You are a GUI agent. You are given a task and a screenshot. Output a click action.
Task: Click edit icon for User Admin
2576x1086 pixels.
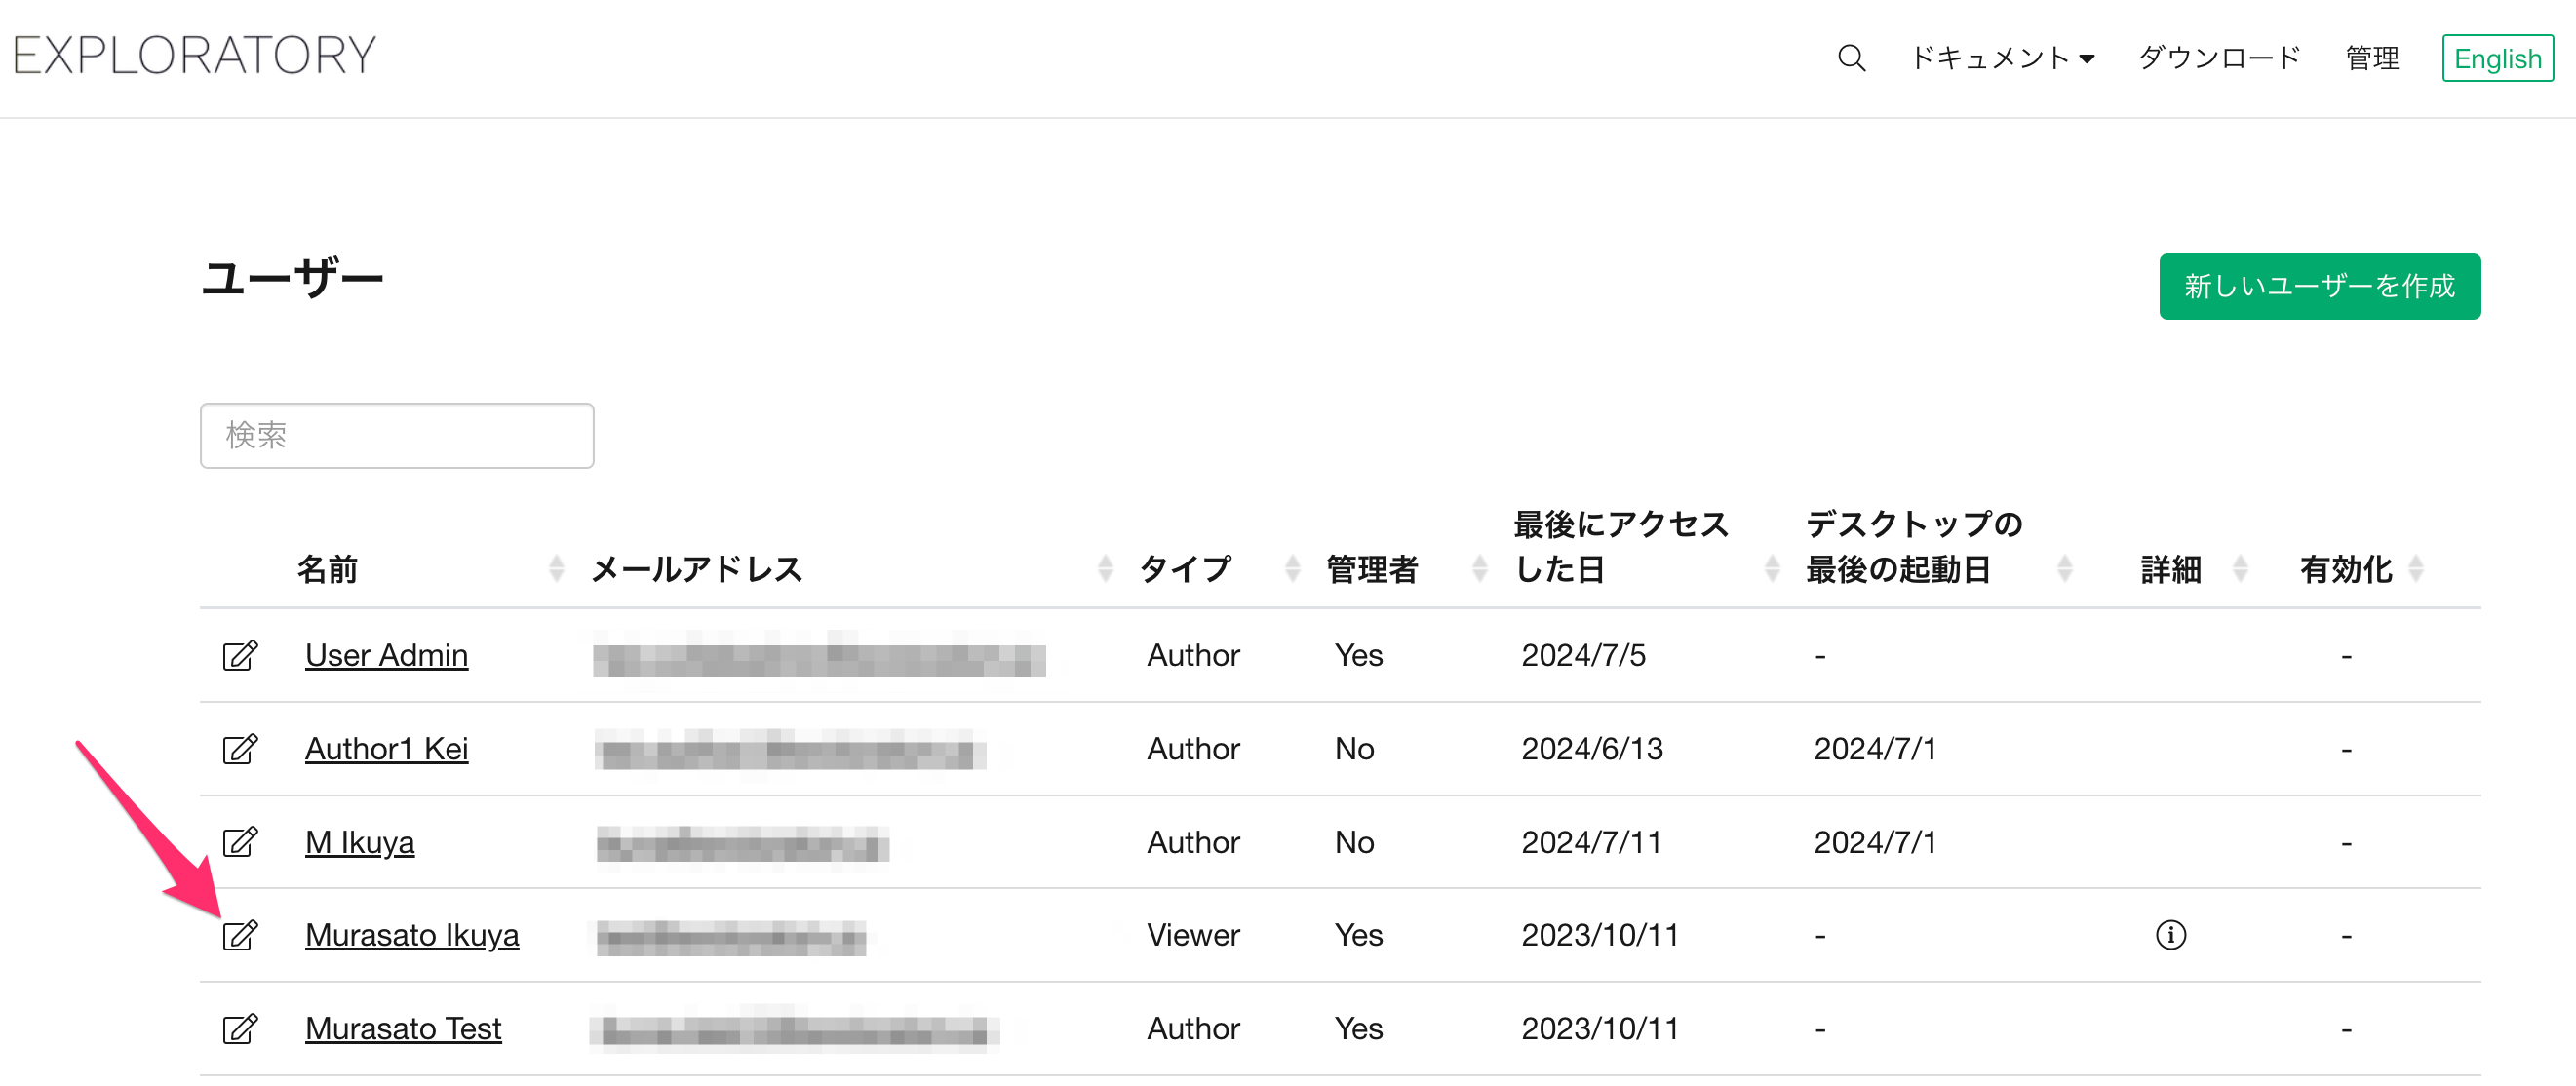[x=240, y=656]
